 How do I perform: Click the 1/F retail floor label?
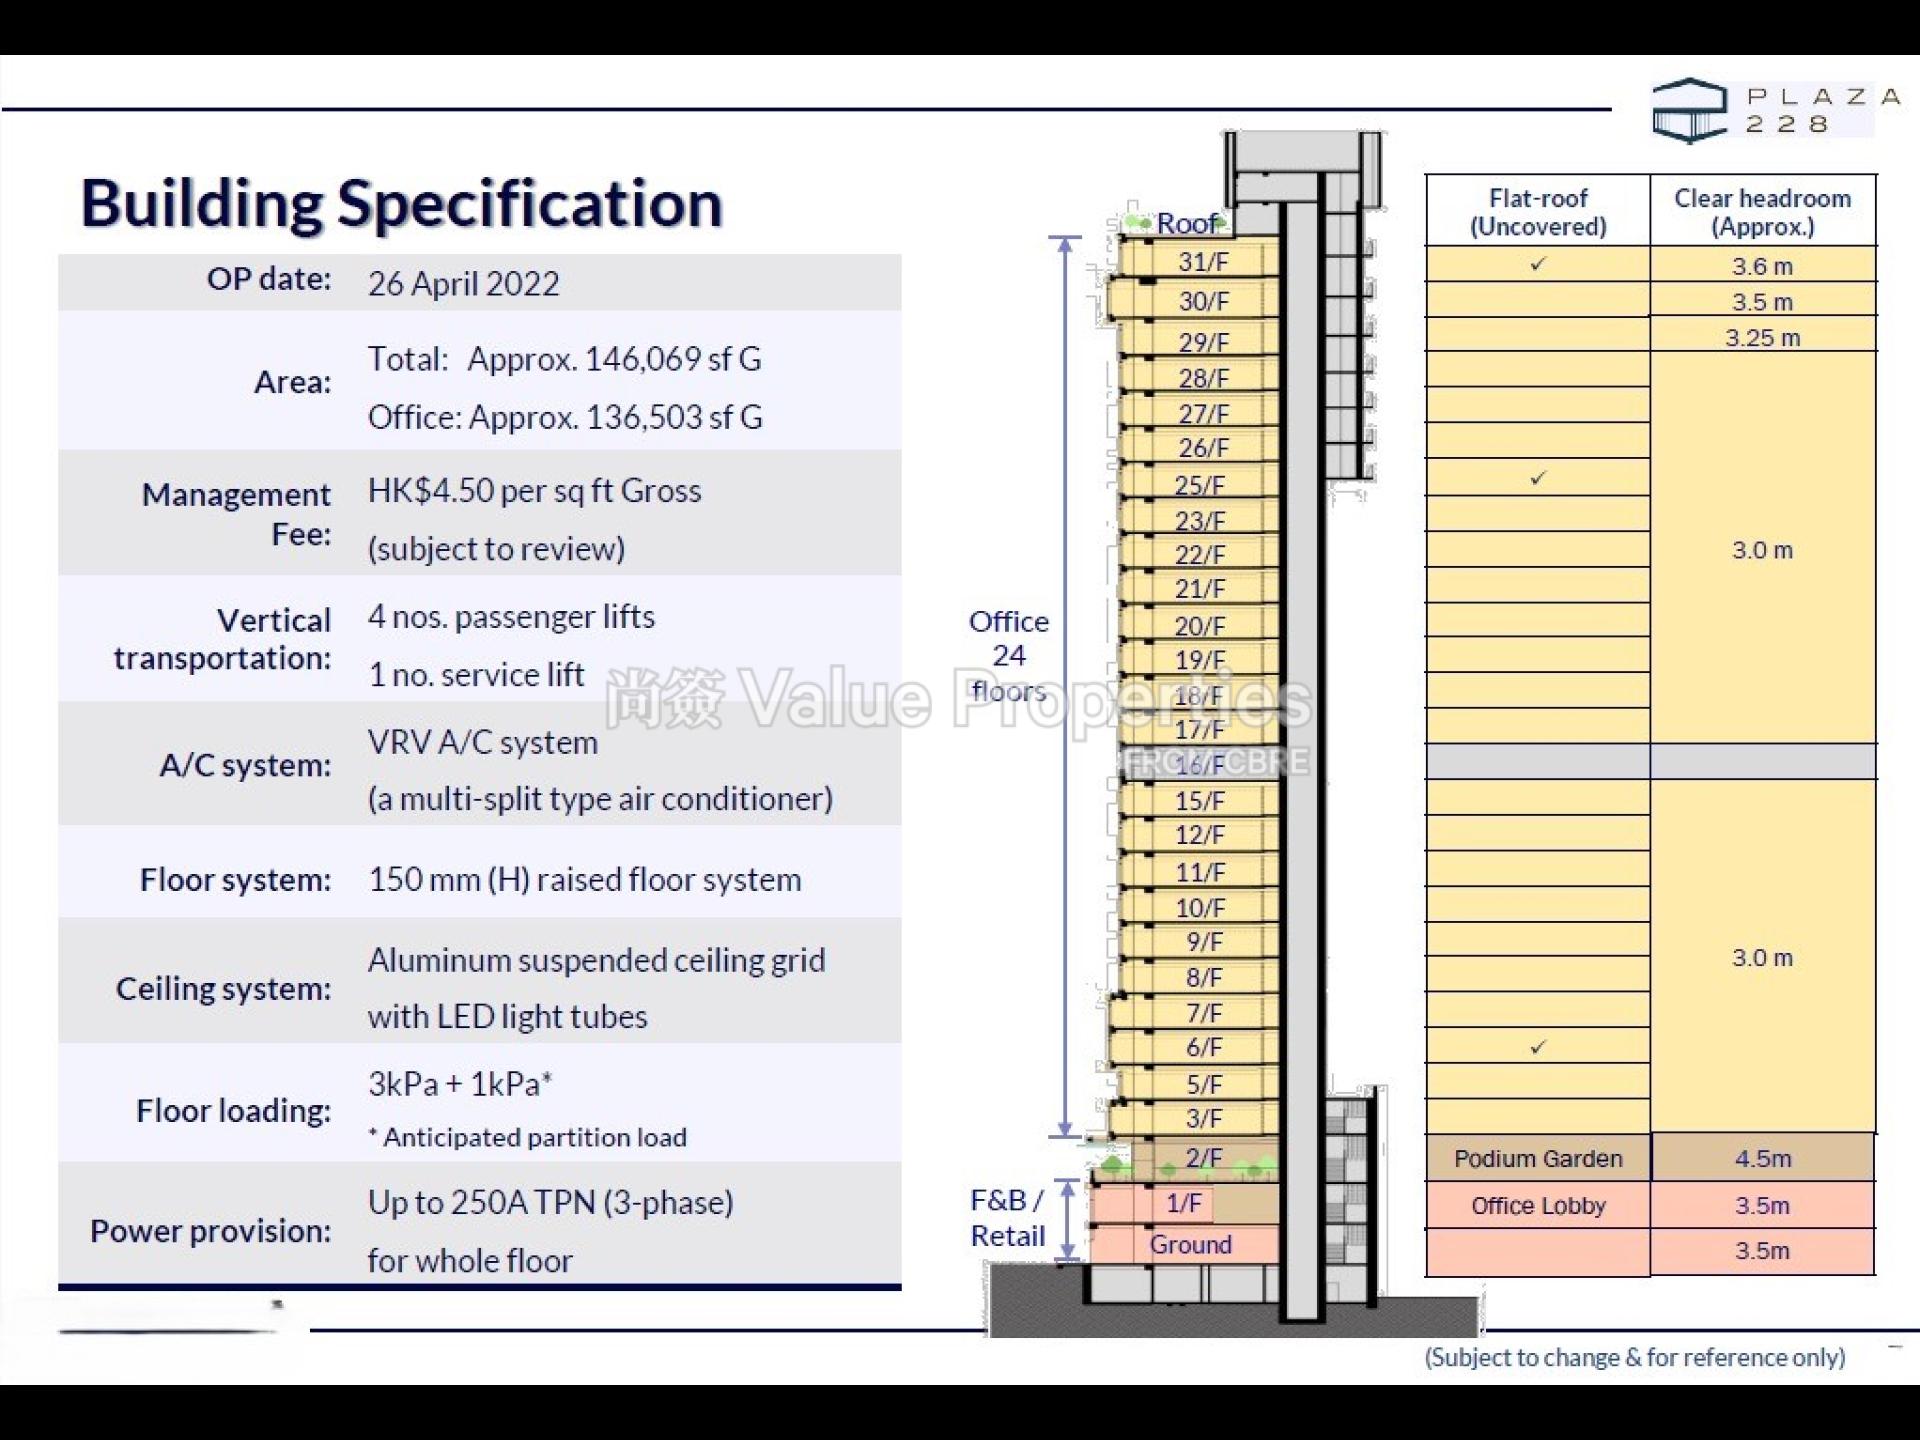click(1183, 1203)
